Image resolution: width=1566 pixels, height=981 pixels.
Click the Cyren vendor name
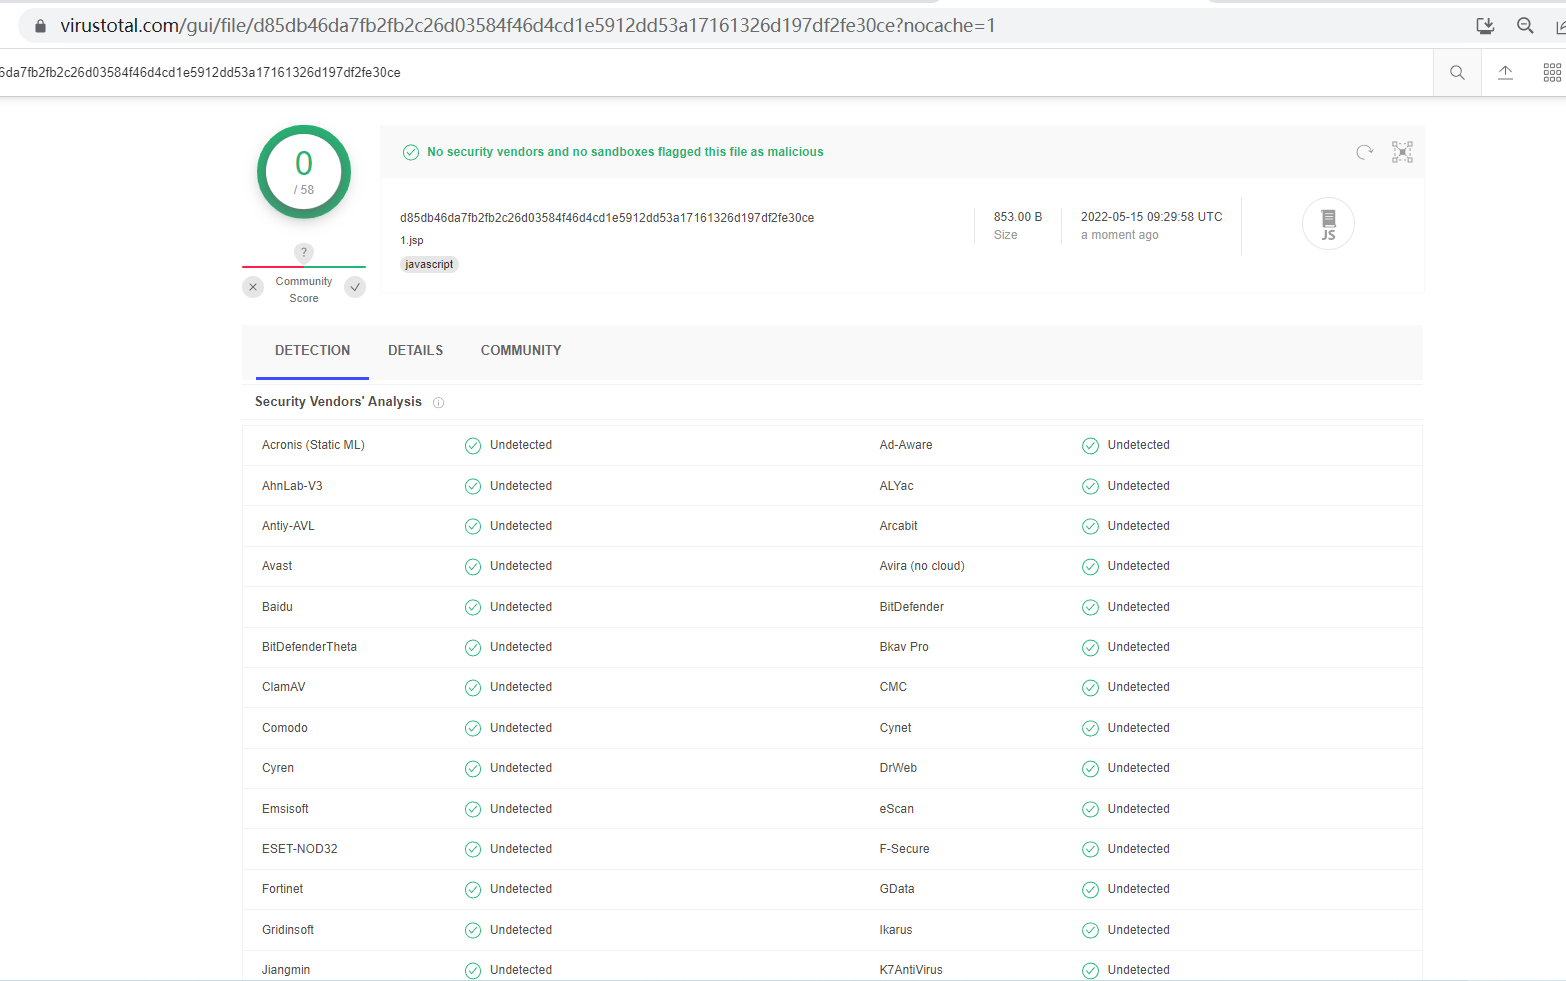click(x=278, y=768)
